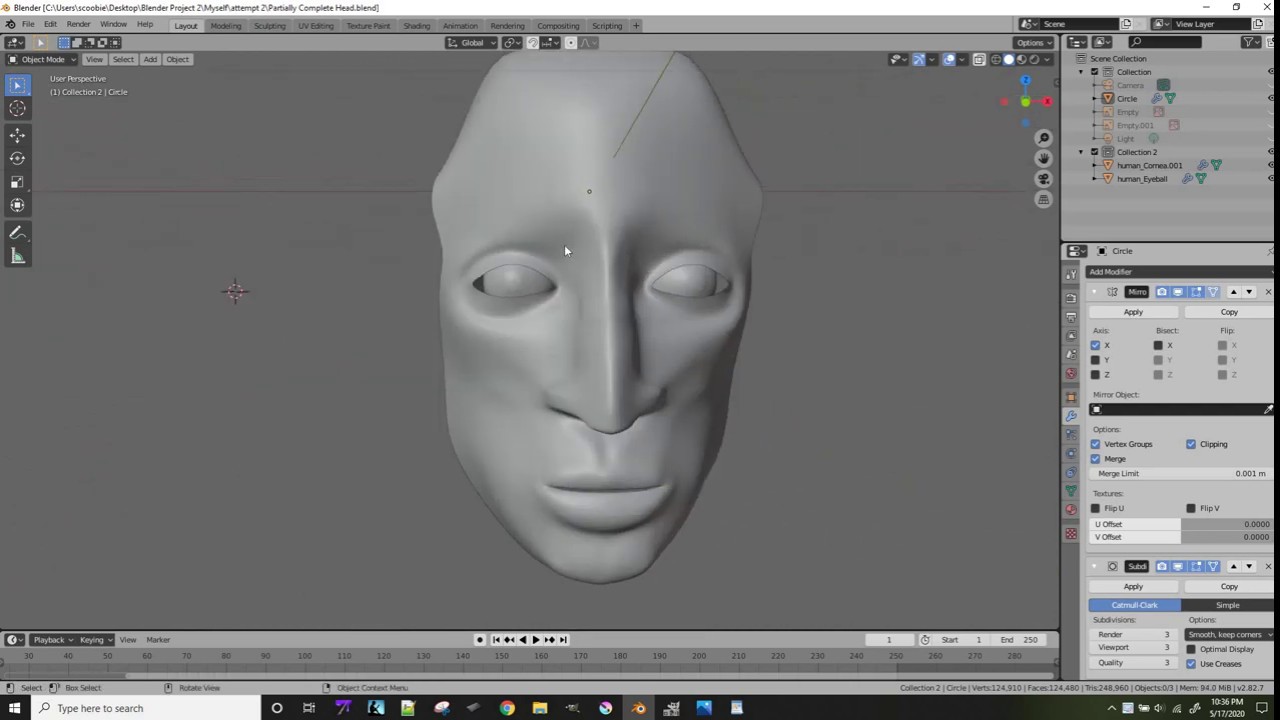Jump to the timeline end frame
The width and height of the screenshot is (1280, 720).
pos(563,640)
